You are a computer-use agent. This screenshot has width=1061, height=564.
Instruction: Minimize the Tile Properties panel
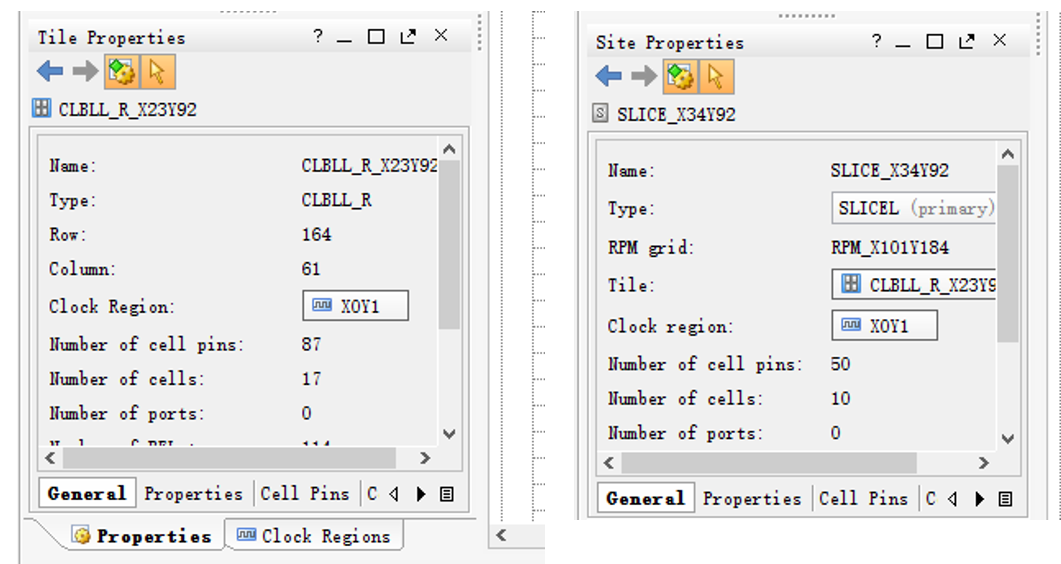point(344,41)
